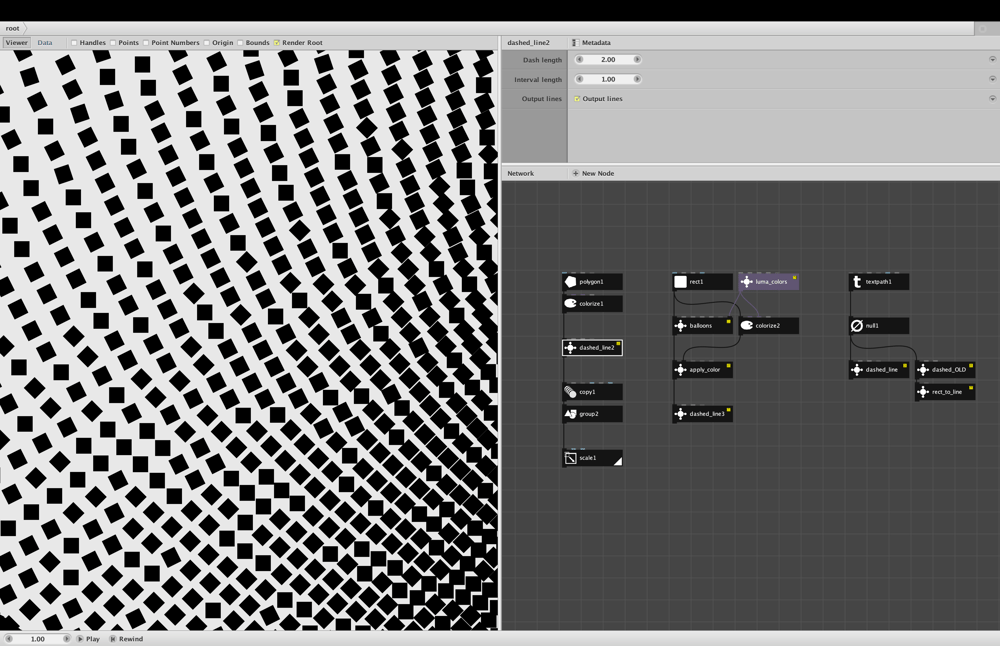Select the dashed_line3 node icon
1000x646 pixels.
[x=680, y=414]
